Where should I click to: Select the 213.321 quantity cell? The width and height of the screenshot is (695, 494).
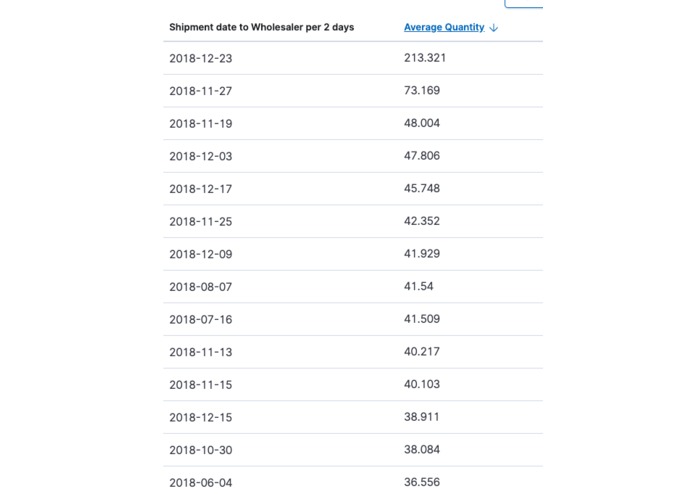point(425,58)
